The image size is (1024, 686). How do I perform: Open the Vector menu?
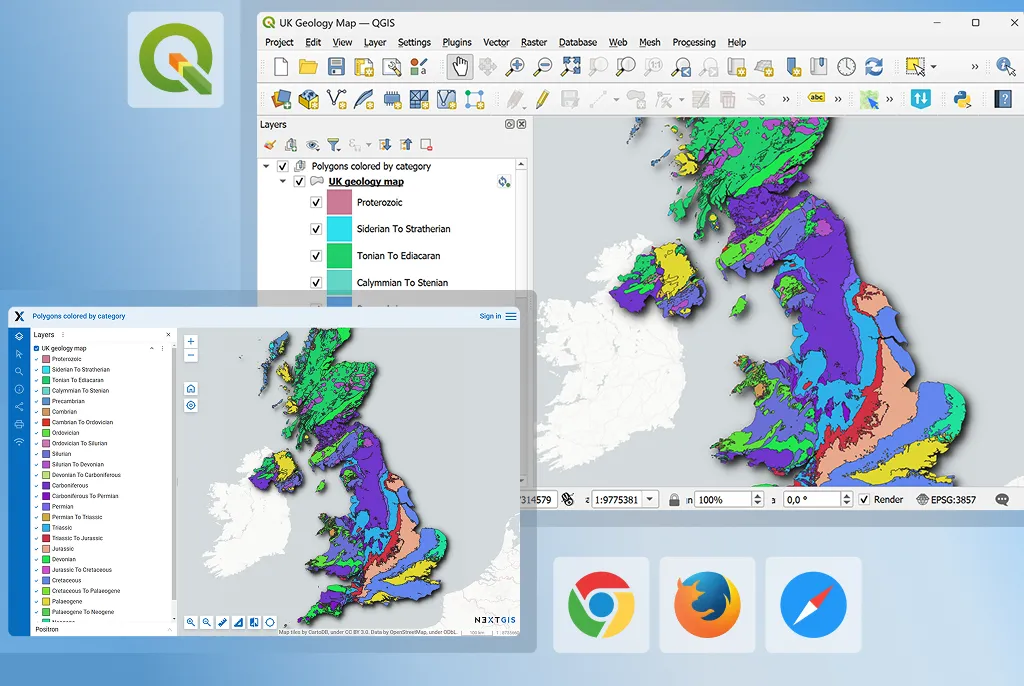click(x=496, y=42)
